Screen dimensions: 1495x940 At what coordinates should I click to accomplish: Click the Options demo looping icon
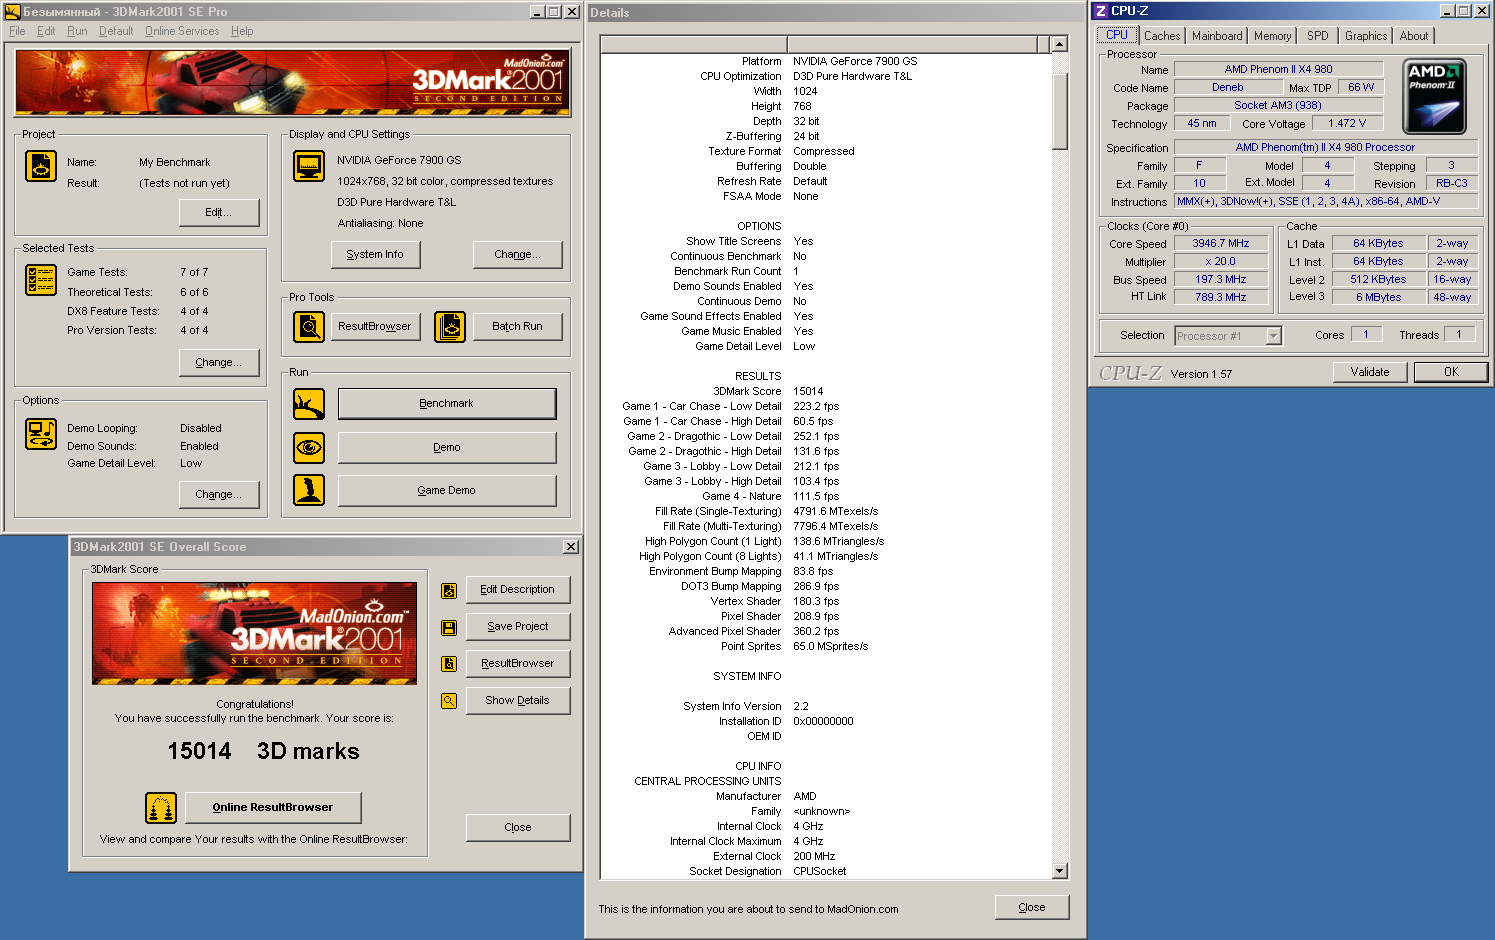[41, 434]
